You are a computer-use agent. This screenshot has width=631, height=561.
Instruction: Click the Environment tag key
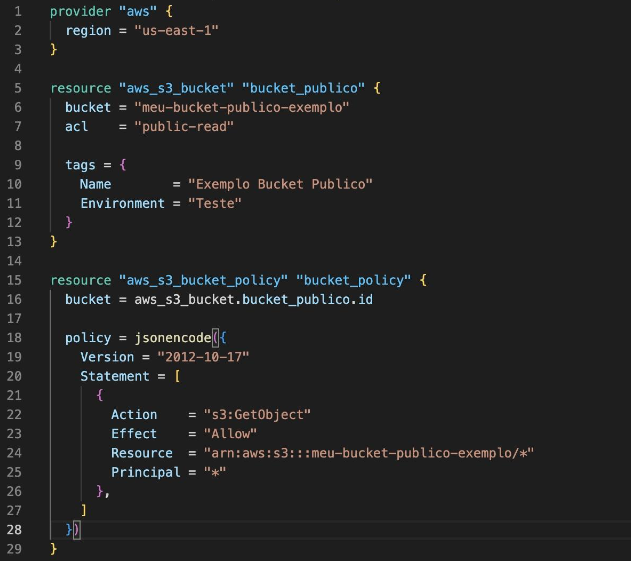pos(122,204)
